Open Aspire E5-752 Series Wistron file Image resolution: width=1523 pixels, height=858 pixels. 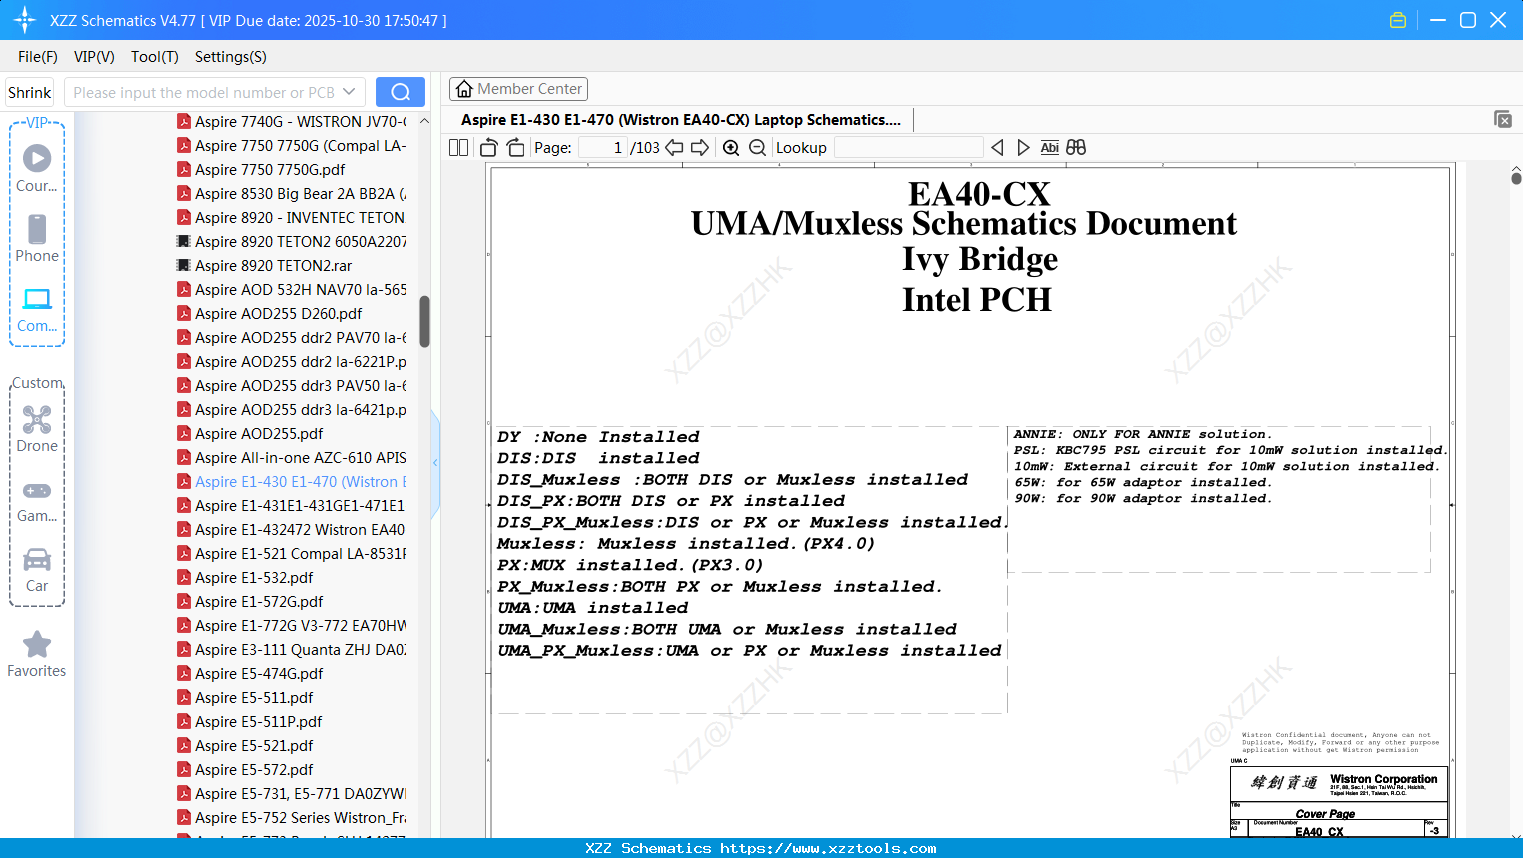pos(292,818)
